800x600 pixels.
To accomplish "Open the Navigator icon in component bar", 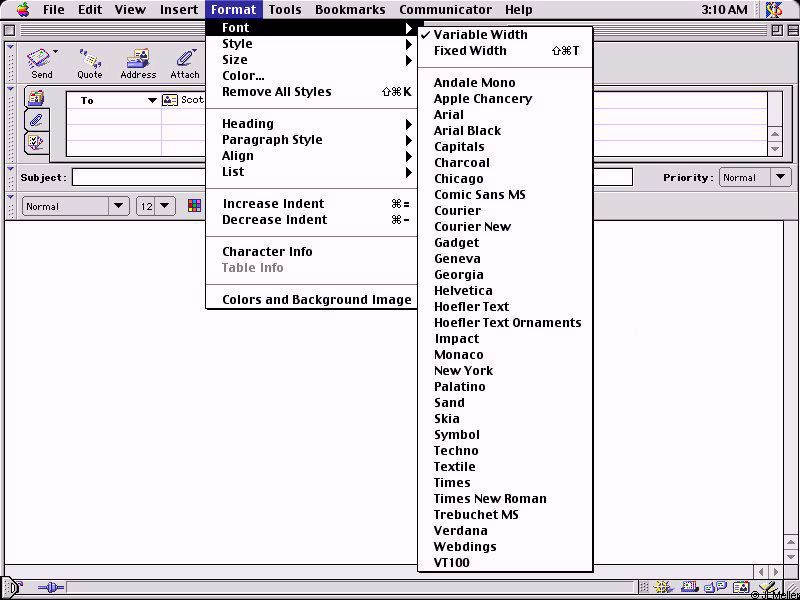I will point(663,588).
